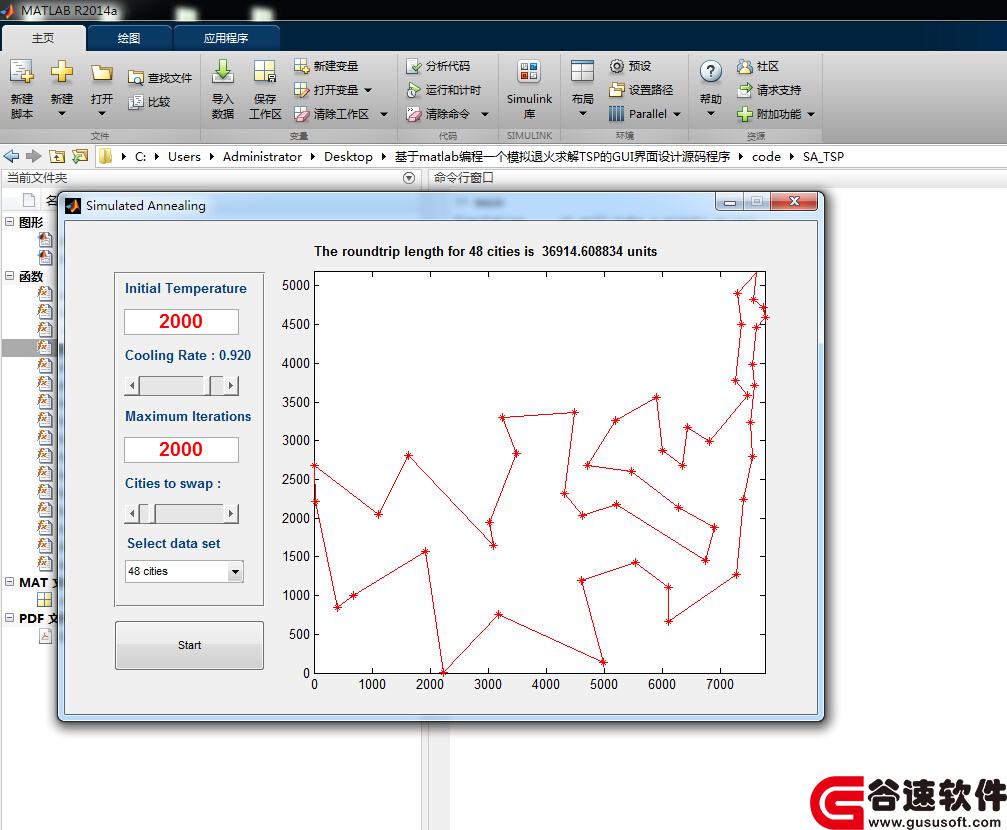Click Analyze Code (分析代码) icon

(414, 66)
